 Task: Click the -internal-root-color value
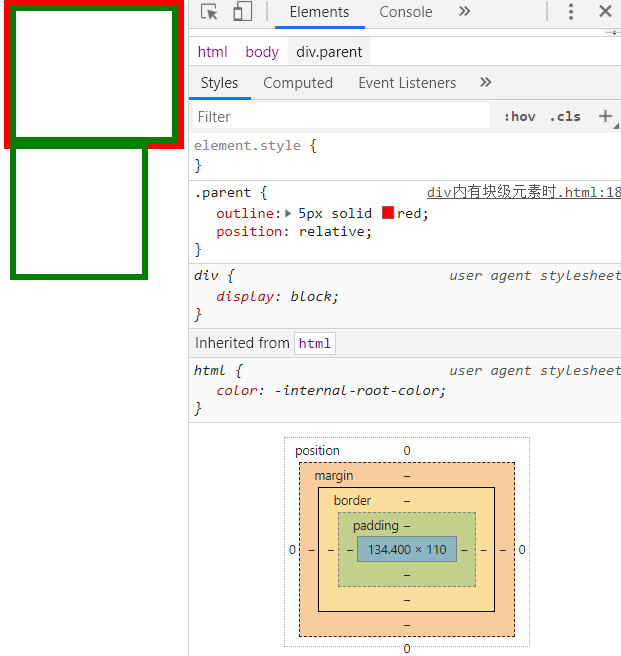pyautogui.click(x=356, y=390)
